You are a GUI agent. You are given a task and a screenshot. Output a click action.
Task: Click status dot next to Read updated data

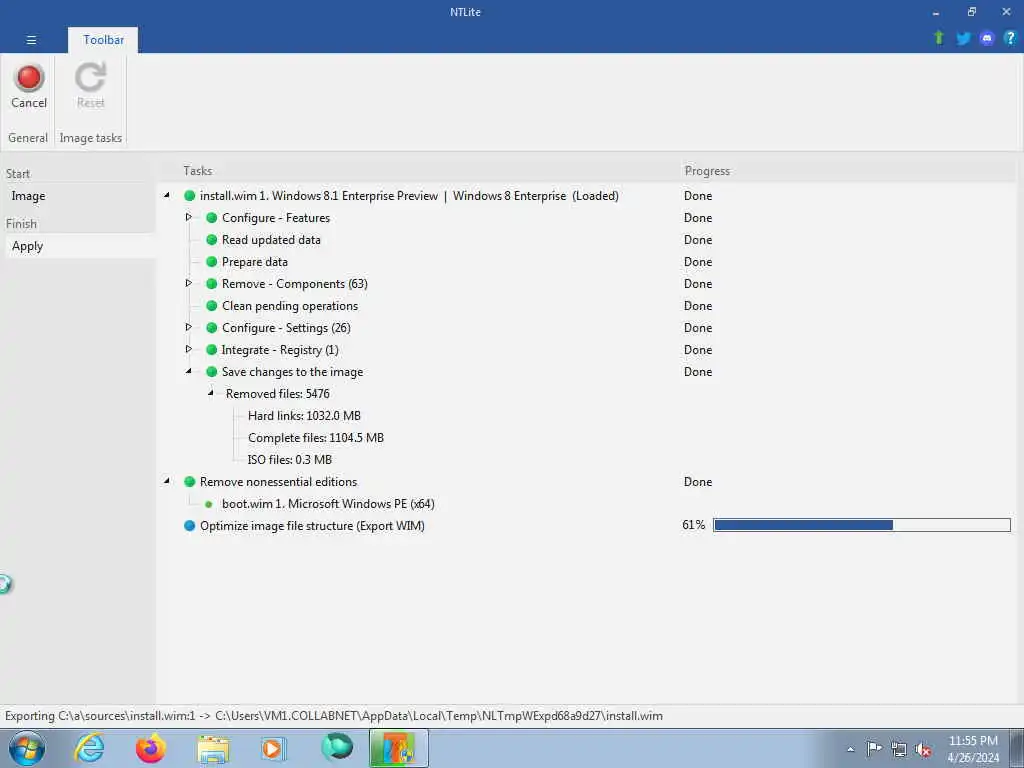pyautogui.click(x=212, y=240)
